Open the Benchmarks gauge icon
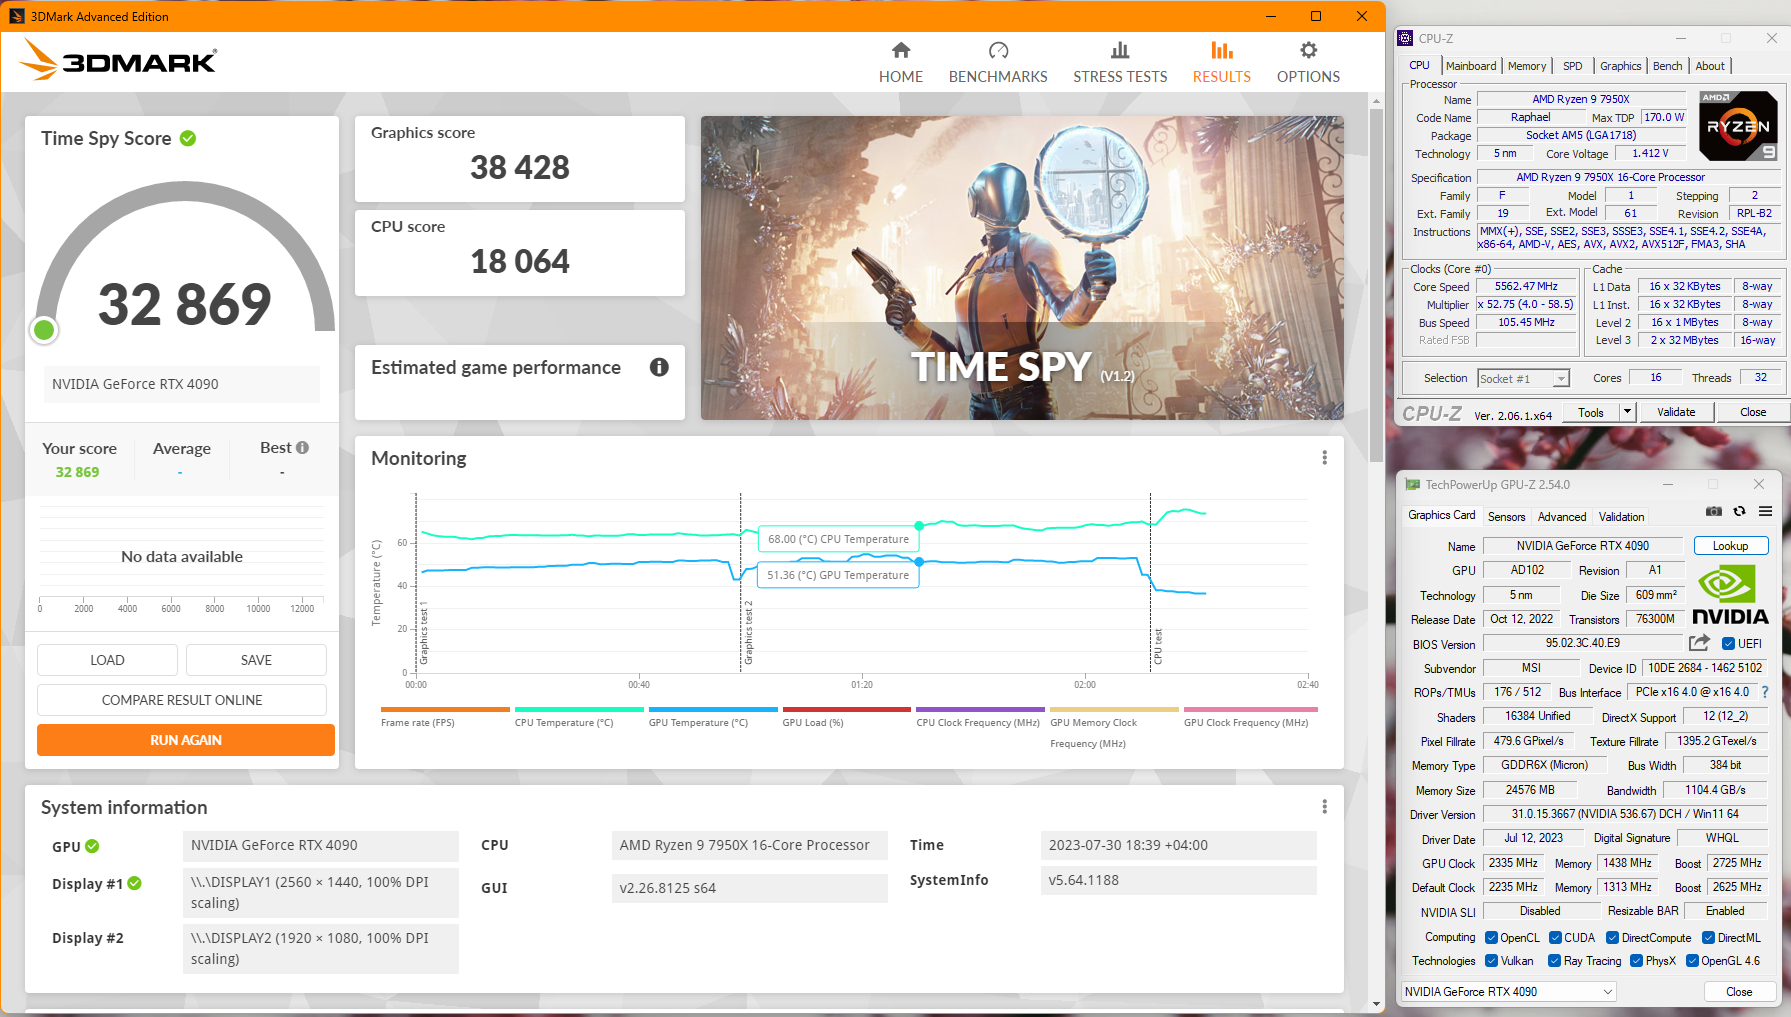The image size is (1791, 1017). point(997,51)
